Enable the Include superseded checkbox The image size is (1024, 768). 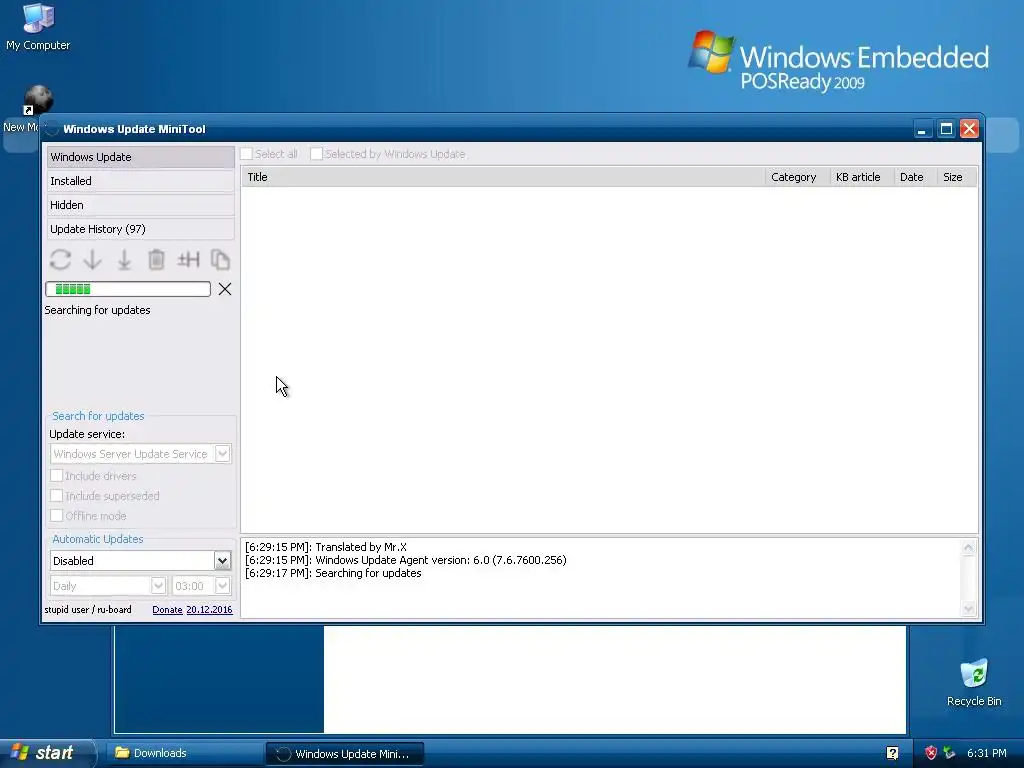(x=57, y=496)
